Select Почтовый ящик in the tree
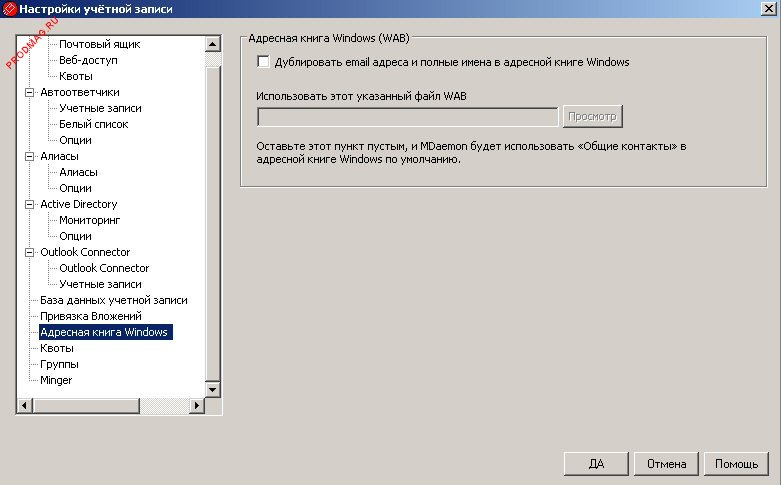This screenshot has width=781, height=485. tap(99, 44)
